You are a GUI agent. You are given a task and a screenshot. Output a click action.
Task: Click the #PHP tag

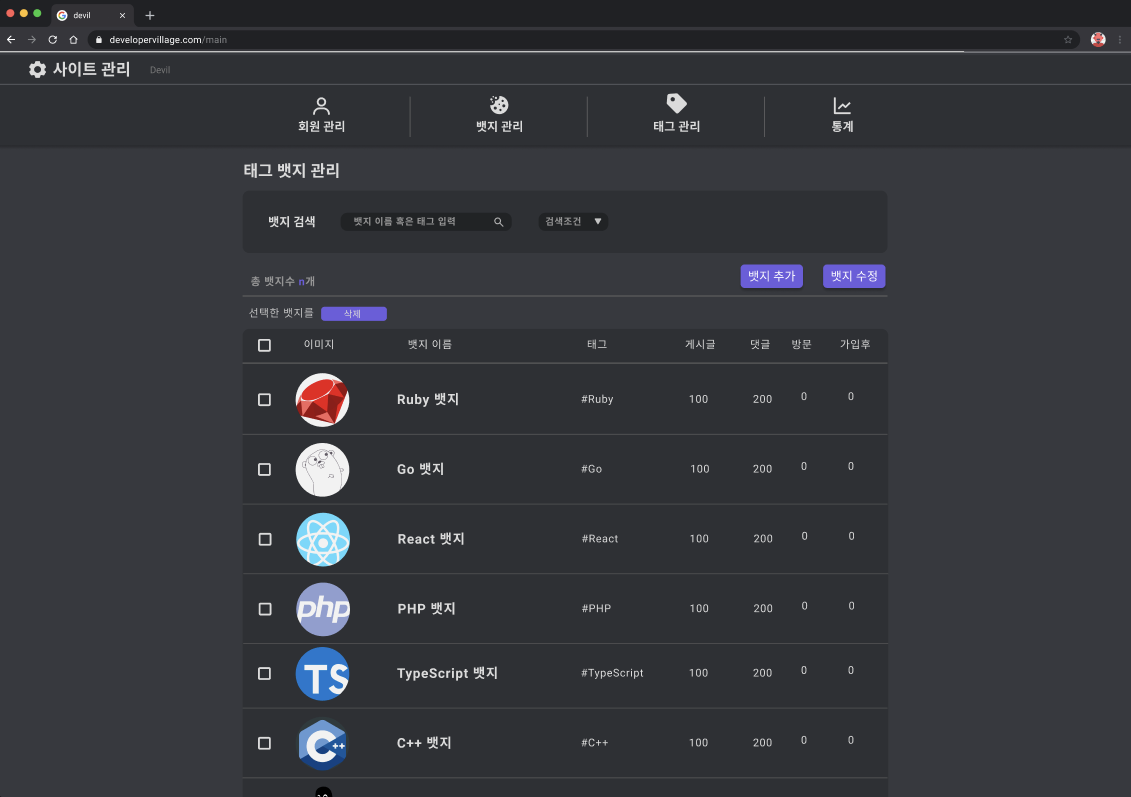click(597, 609)
